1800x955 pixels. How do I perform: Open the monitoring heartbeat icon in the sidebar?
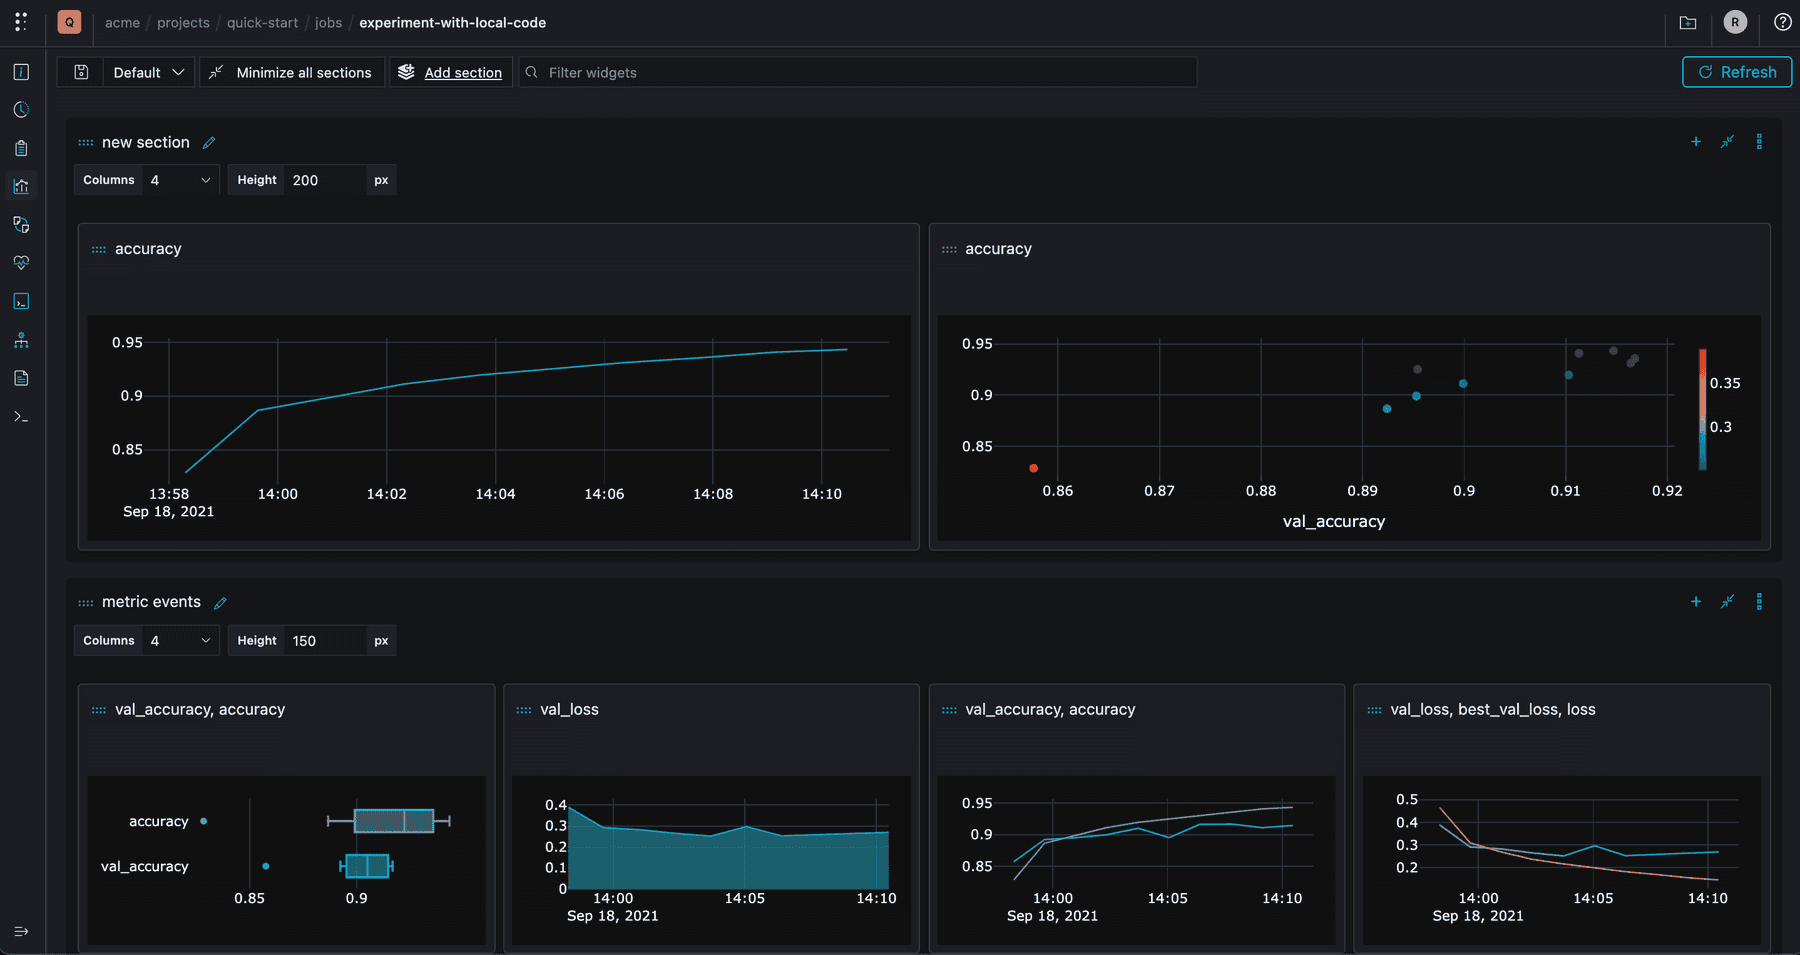[x=21, y=262]
